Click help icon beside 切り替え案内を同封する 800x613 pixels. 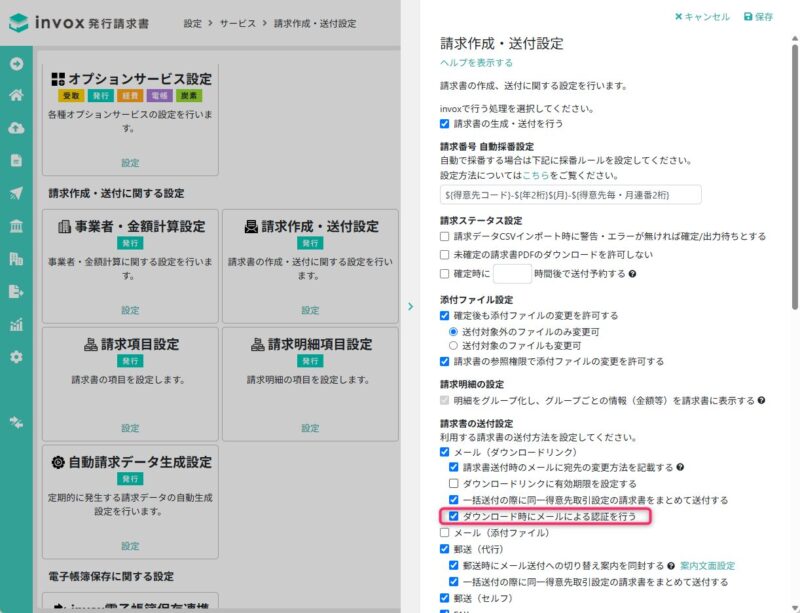(x=671, y=566)
